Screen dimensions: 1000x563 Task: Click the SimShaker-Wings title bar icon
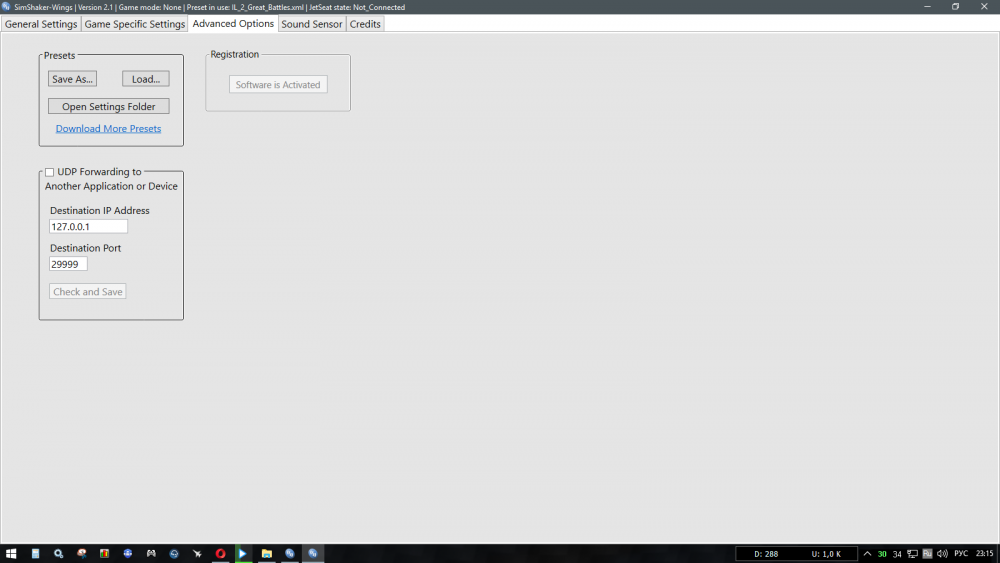click(6, 6)
